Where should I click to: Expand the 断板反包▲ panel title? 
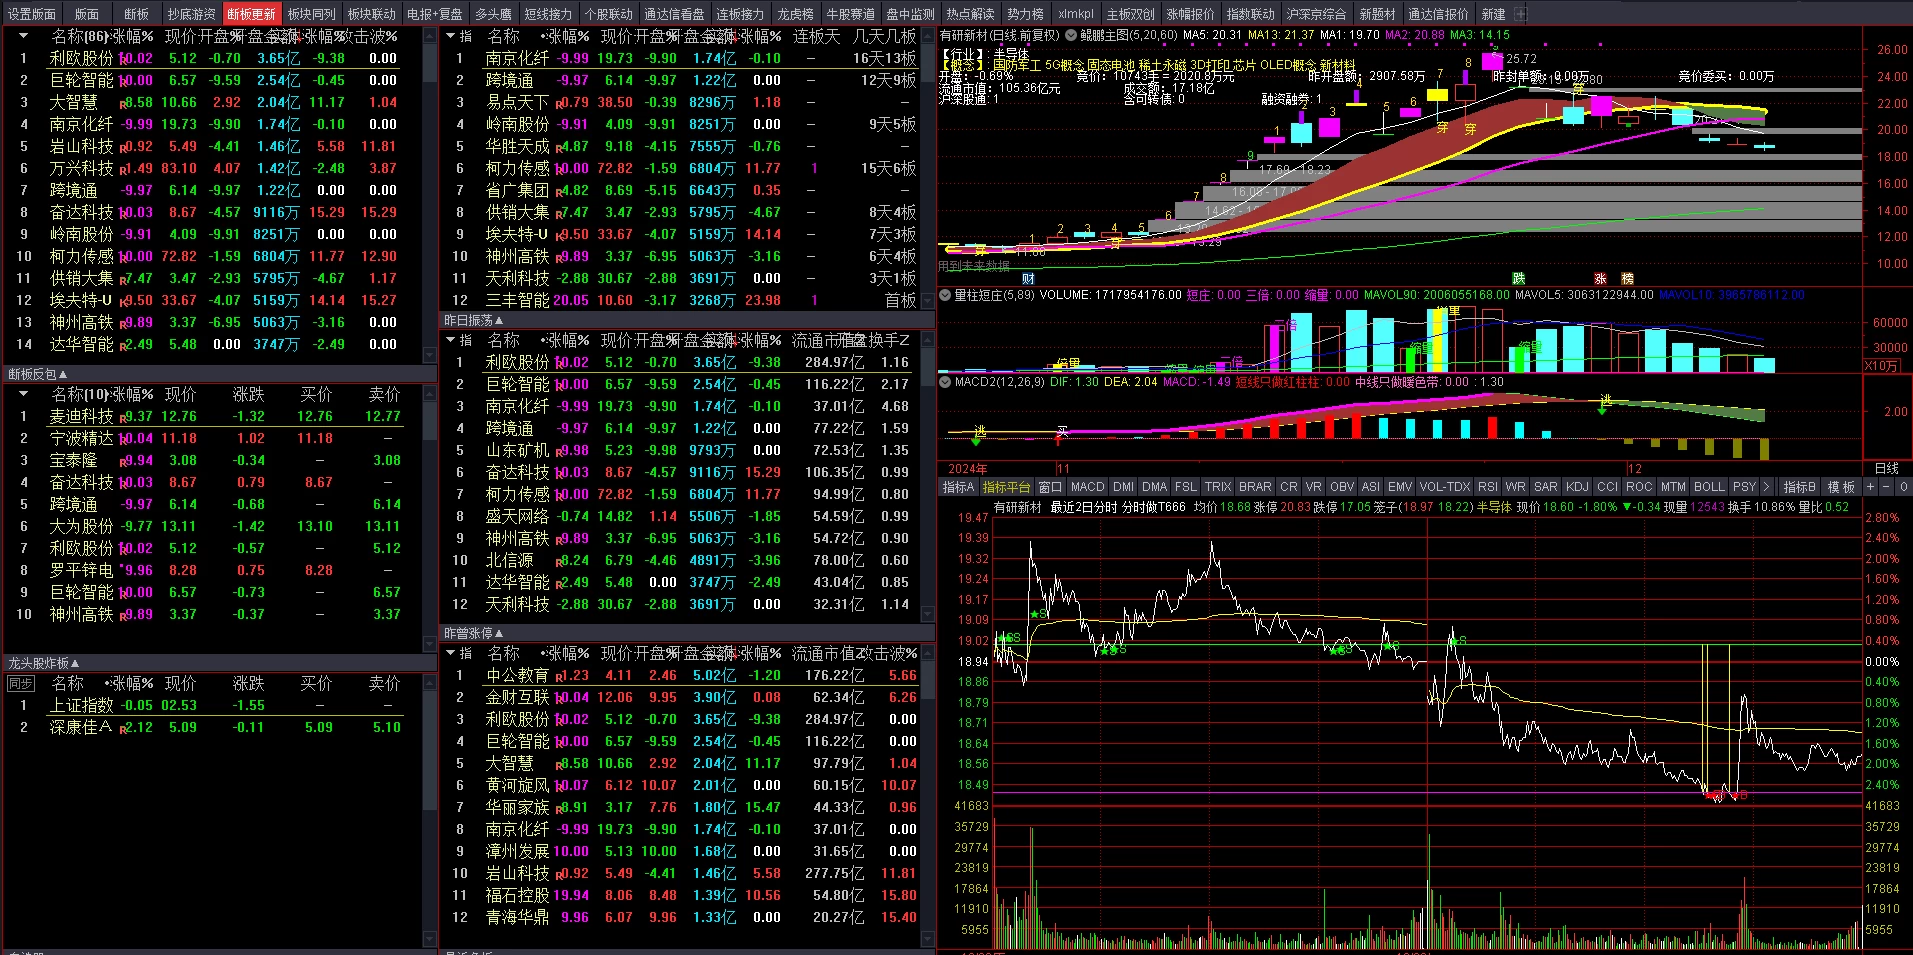38,374
